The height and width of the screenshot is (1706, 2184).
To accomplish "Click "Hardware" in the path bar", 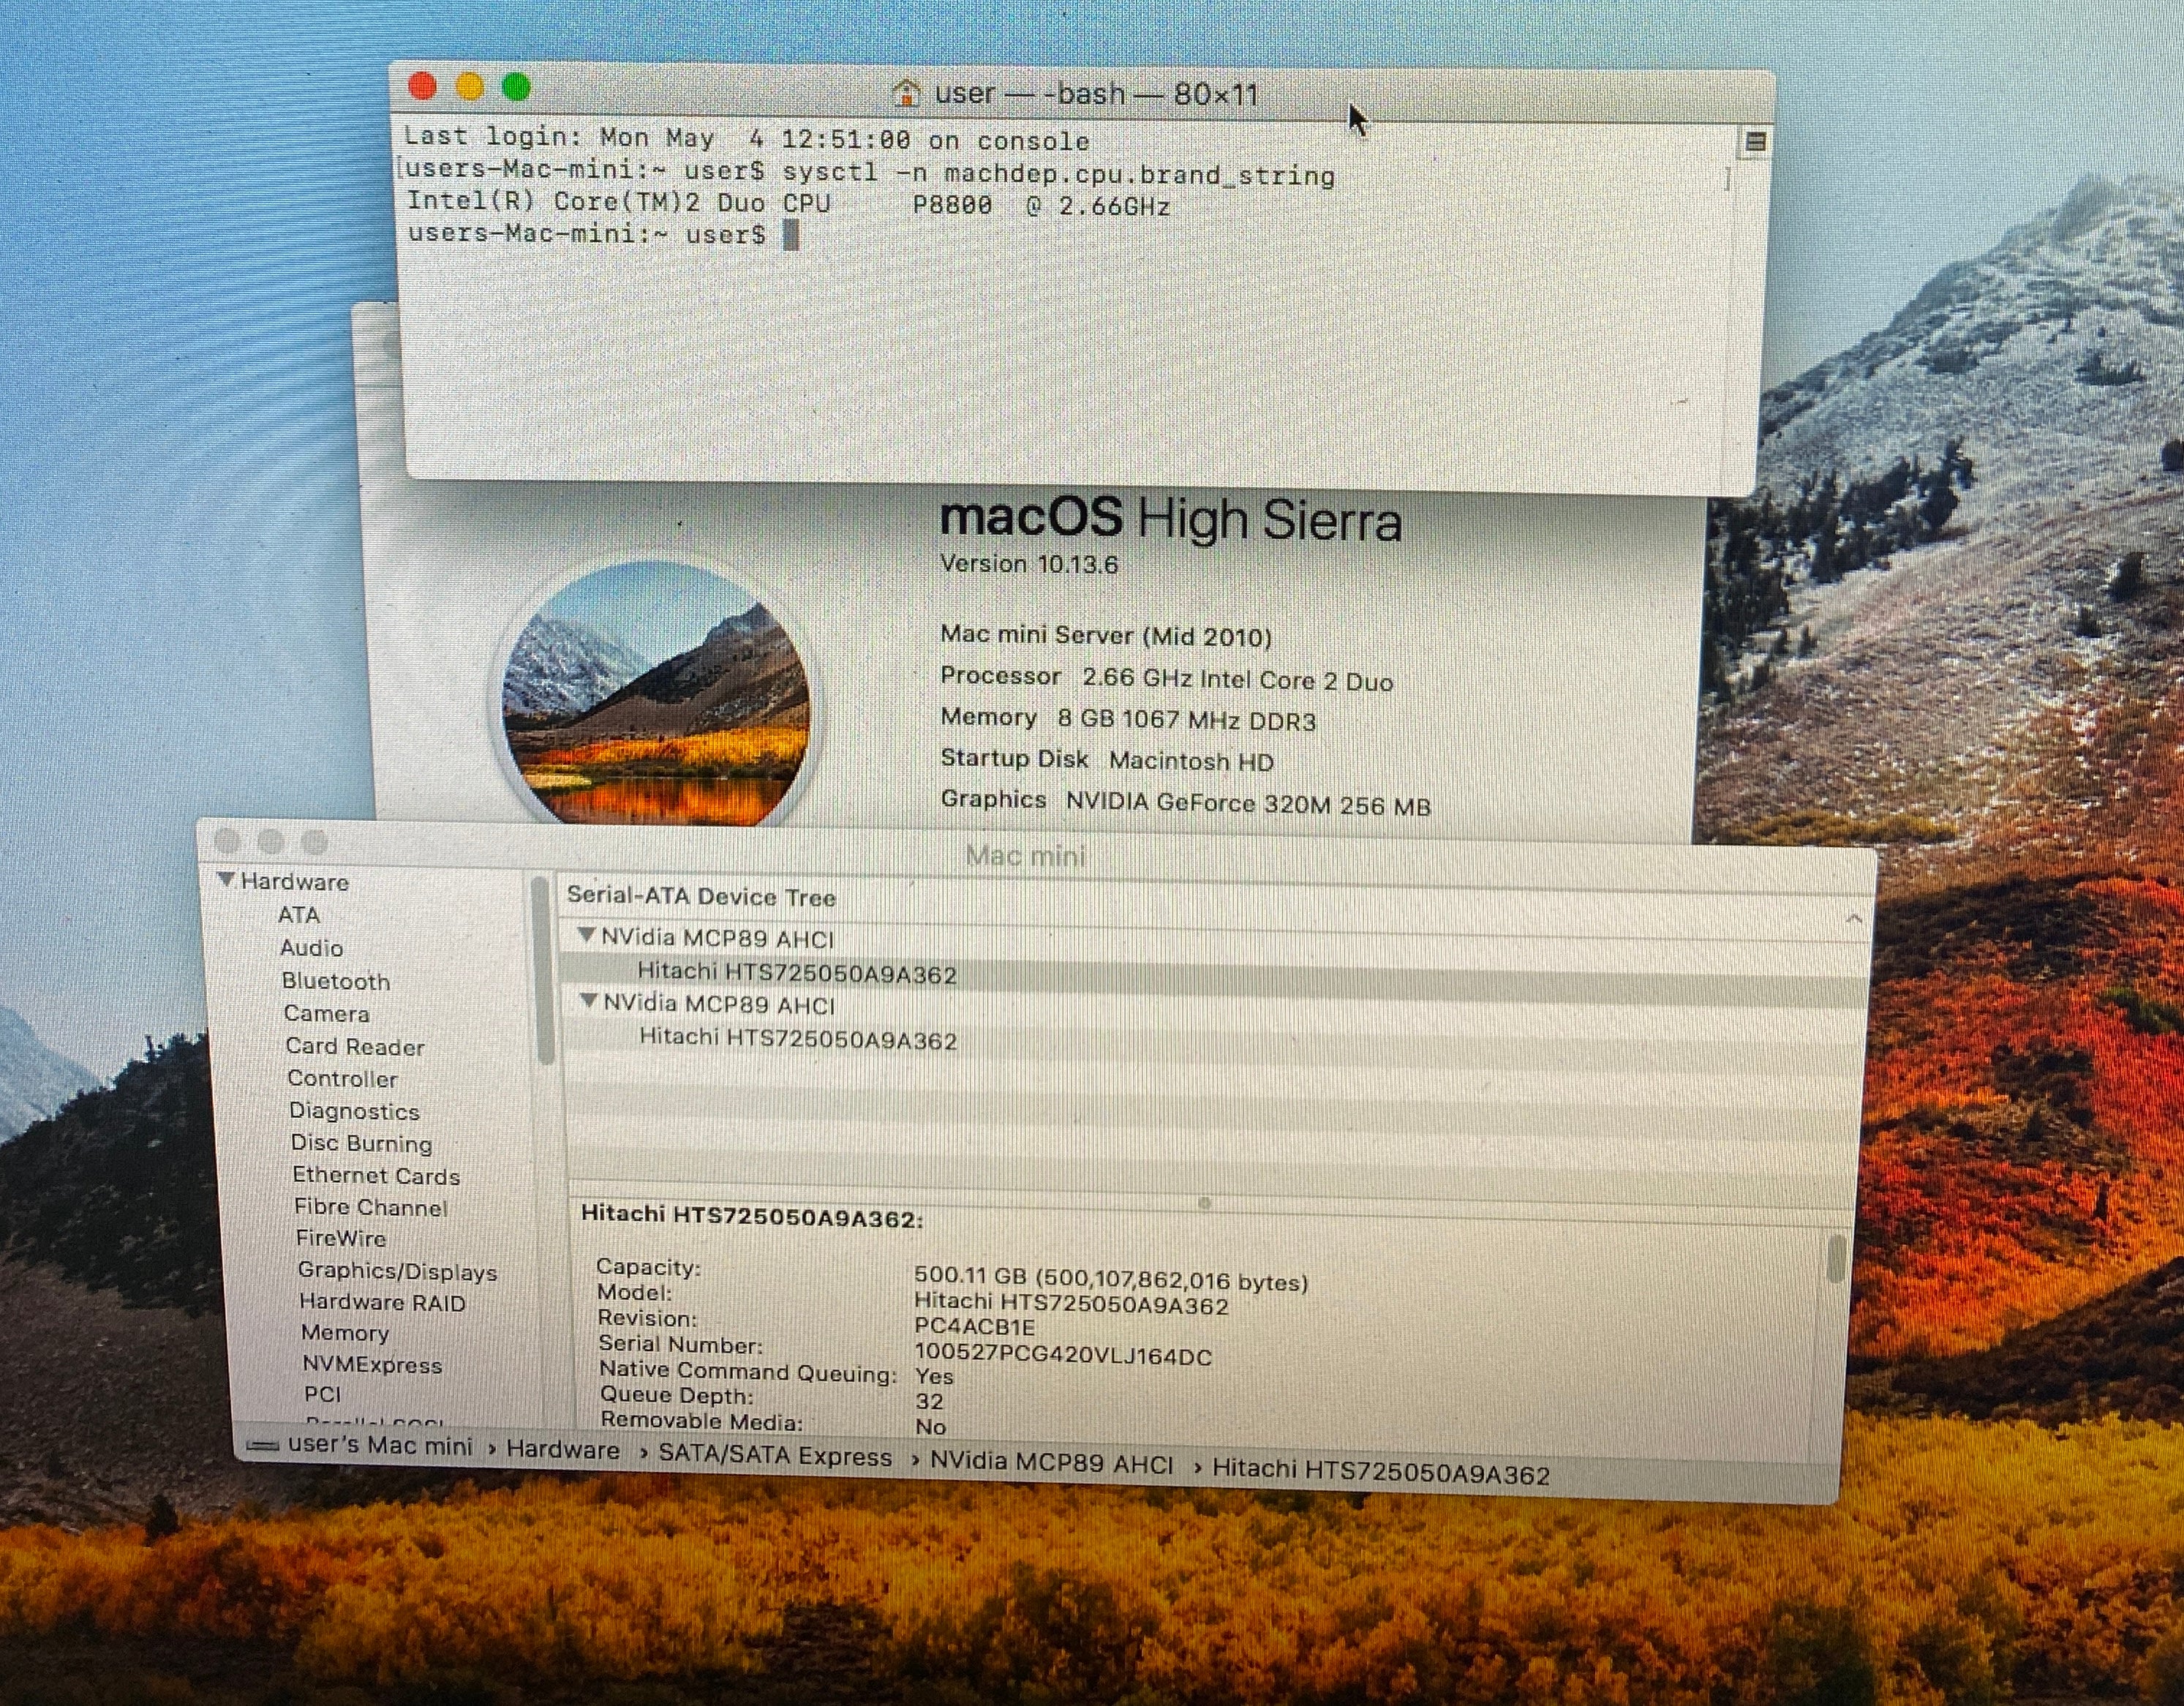I will 563,1450.
